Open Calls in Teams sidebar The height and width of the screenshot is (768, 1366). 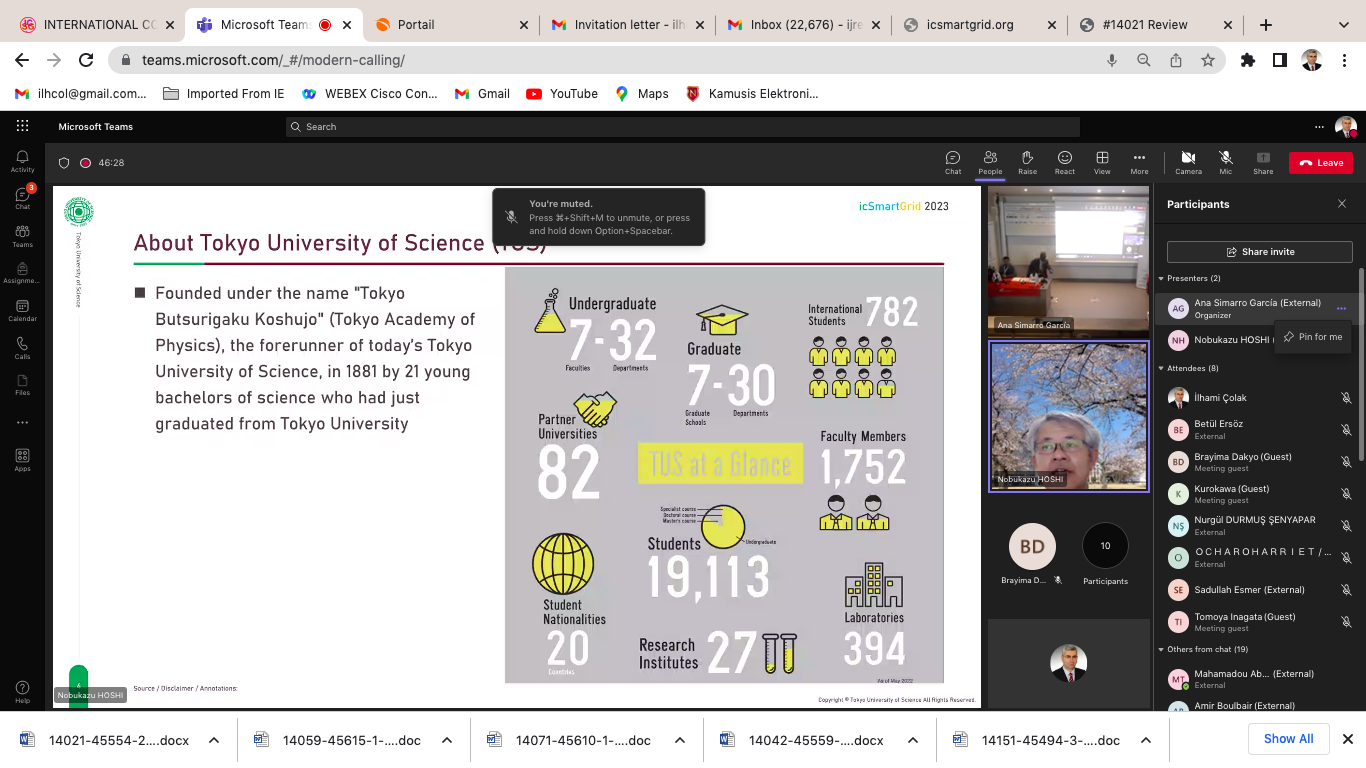point(22,348)
